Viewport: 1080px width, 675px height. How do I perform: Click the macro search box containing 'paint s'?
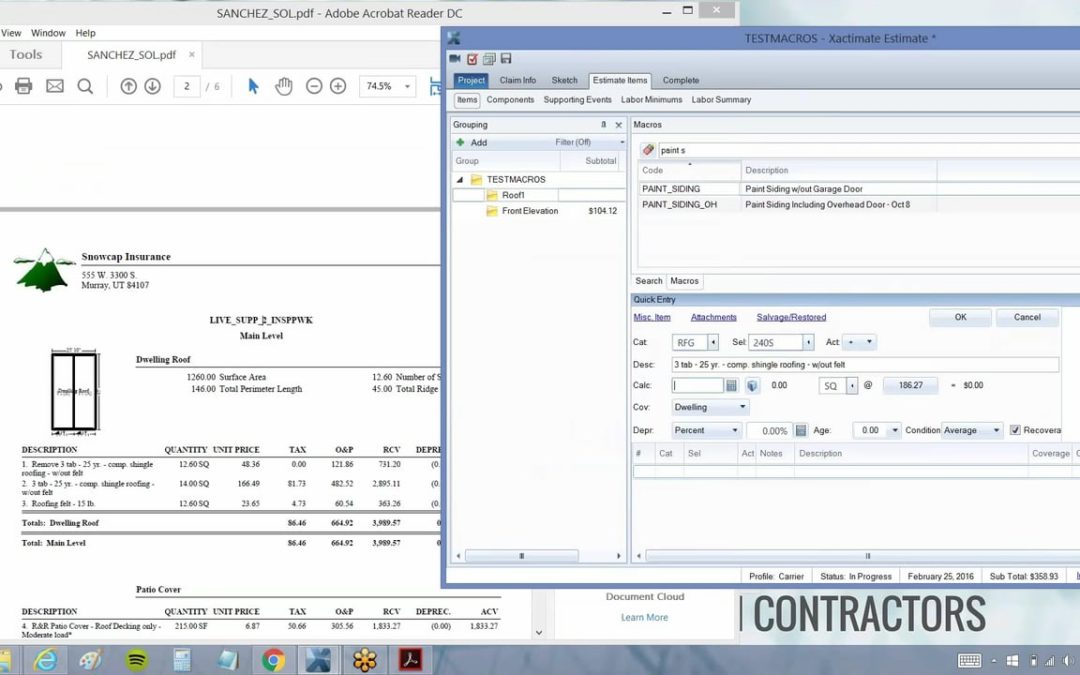tap(868, 150)
